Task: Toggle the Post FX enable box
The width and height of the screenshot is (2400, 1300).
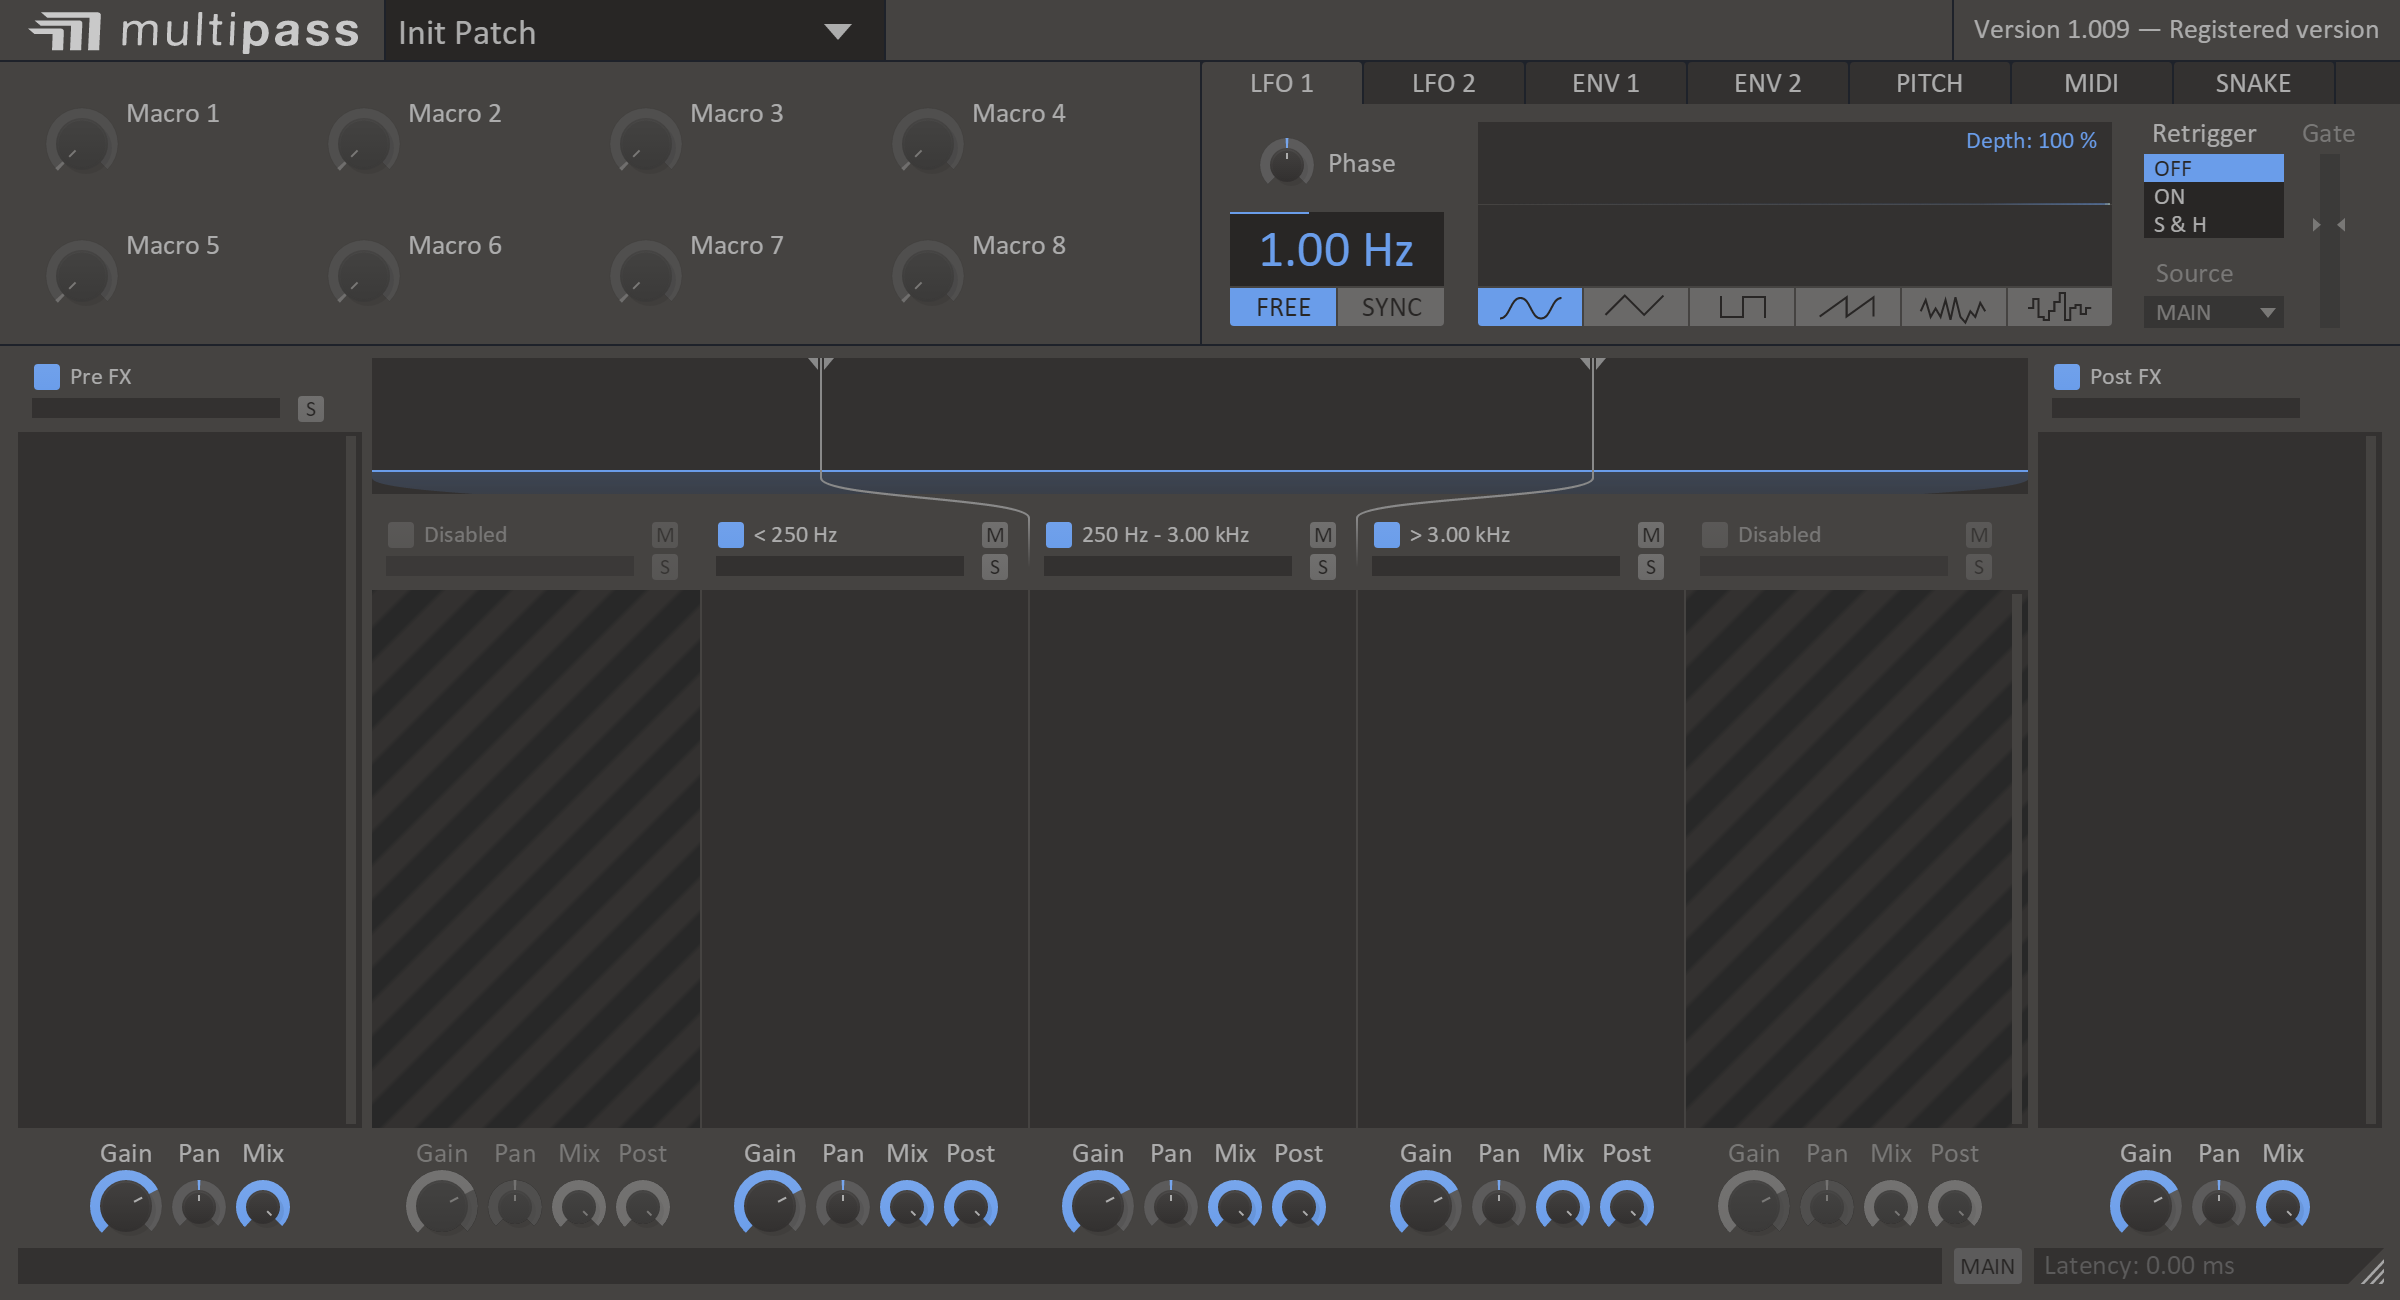Action: pos(2066,377)
